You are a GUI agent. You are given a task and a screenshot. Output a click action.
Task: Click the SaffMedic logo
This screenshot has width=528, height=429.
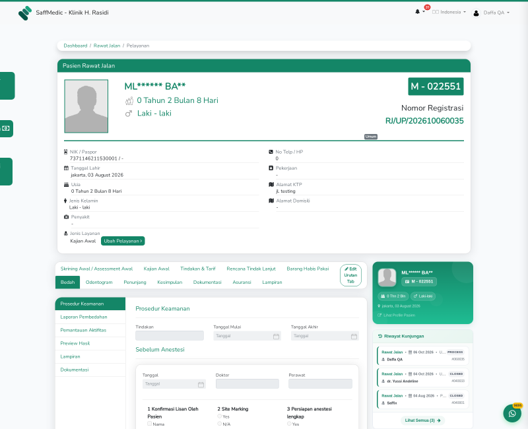[25, 13]
